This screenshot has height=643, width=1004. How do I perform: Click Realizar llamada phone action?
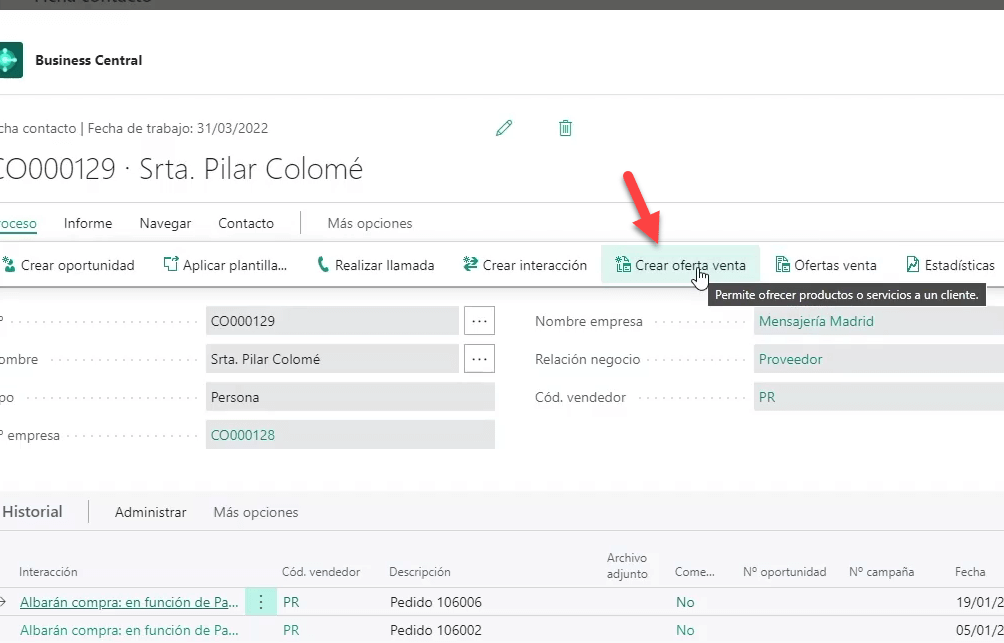tap(375, 265)
